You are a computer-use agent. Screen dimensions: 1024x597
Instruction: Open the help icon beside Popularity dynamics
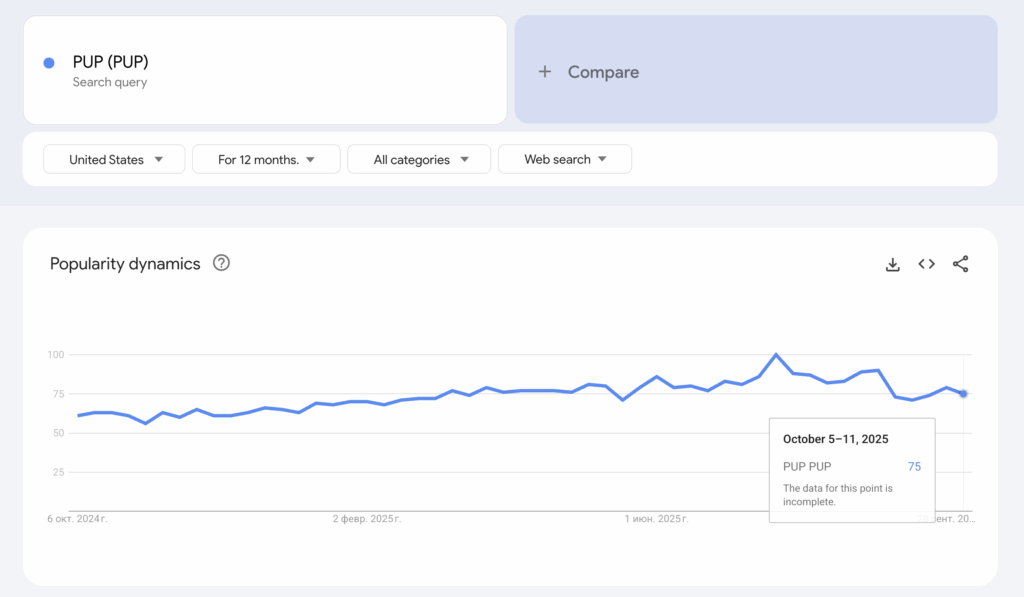222,263
